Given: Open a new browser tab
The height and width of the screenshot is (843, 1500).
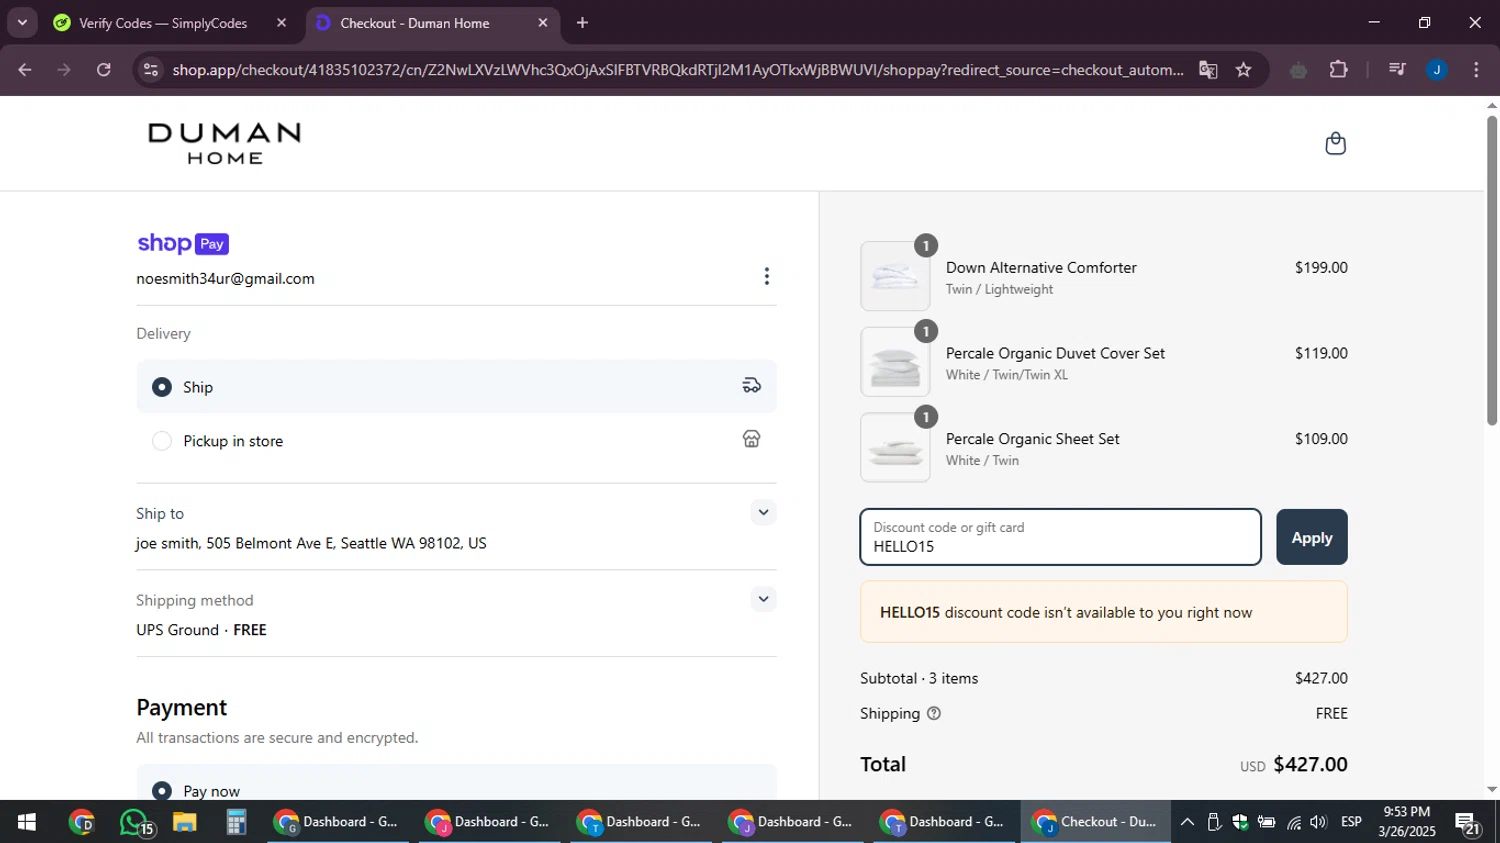Looking at the screenshot, I should 582,23.
